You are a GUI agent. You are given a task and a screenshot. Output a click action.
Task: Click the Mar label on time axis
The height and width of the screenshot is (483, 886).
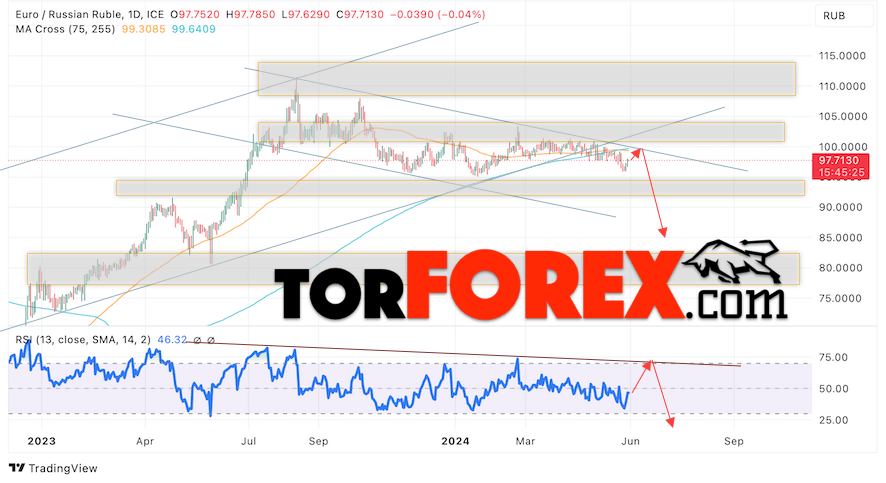(x=525, y=441)
